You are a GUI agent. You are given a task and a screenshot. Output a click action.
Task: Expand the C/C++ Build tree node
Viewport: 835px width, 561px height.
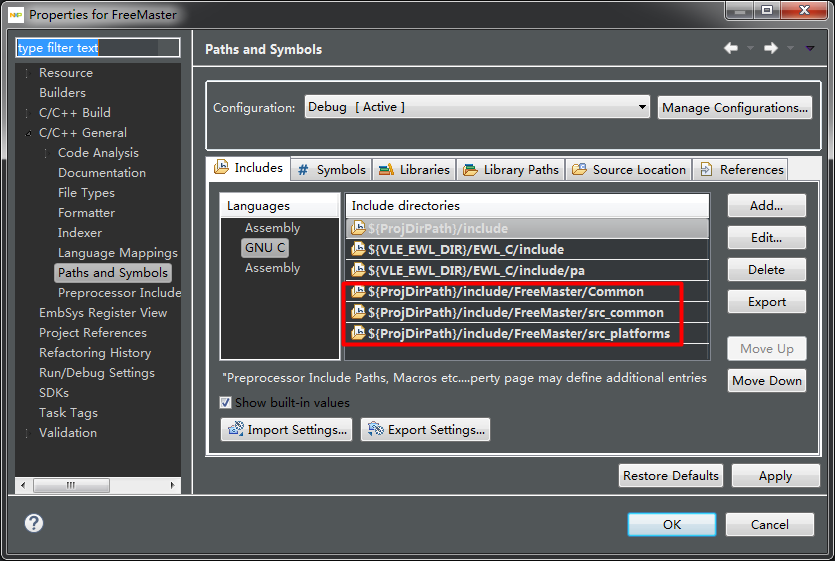pyautogui.click(x=27, y=113)
